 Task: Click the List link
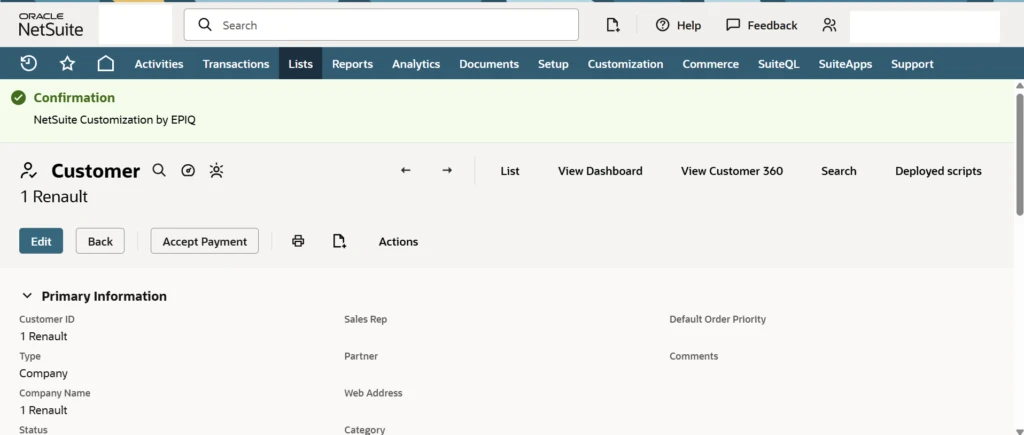click(x=510, y=171)
